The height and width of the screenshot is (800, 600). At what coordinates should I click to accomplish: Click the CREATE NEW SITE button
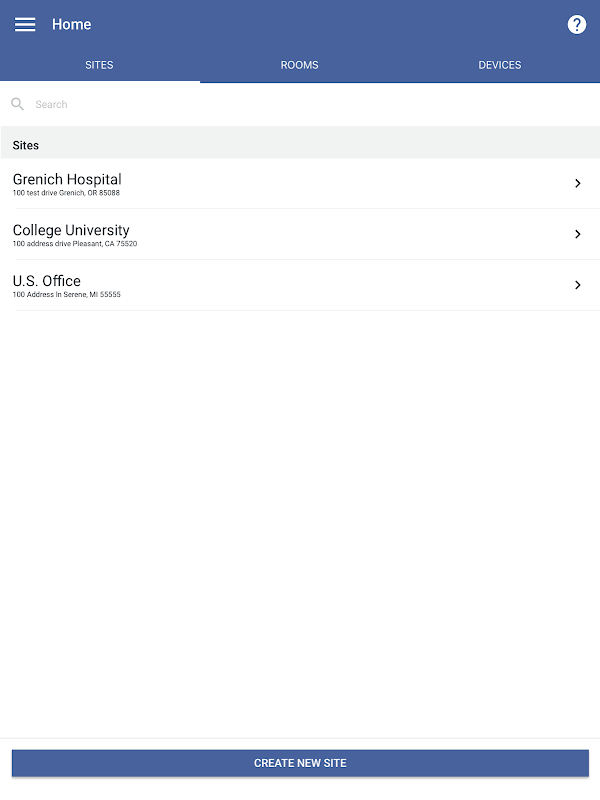coord(300,763)
